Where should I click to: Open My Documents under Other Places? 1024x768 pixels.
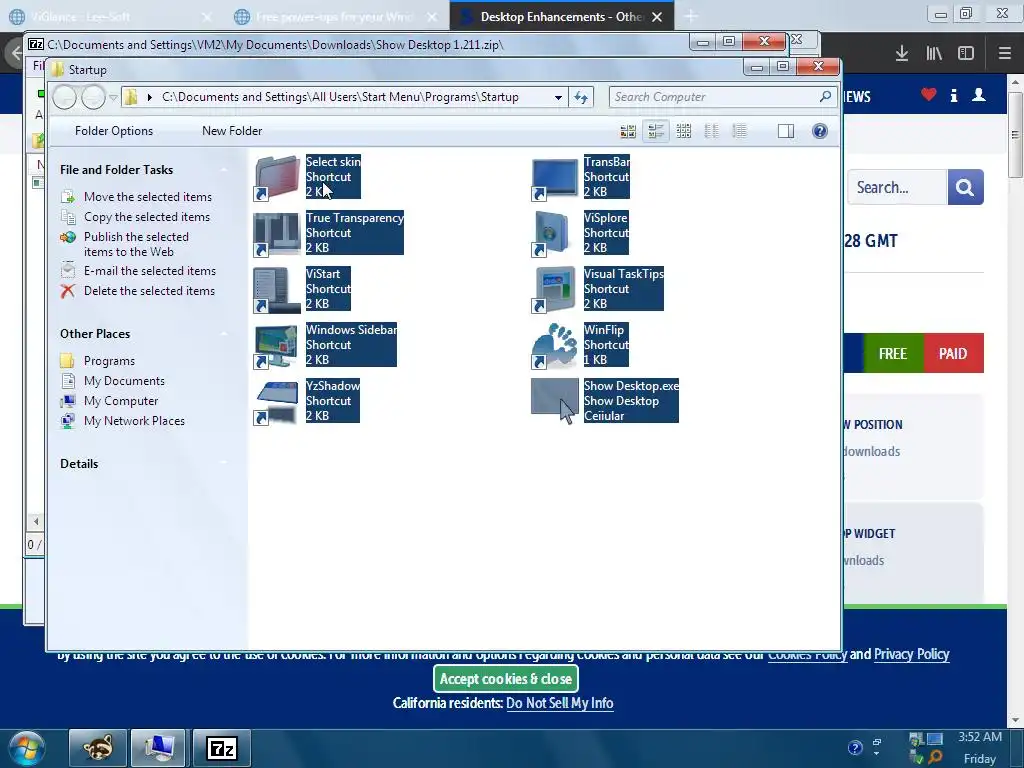124,381
